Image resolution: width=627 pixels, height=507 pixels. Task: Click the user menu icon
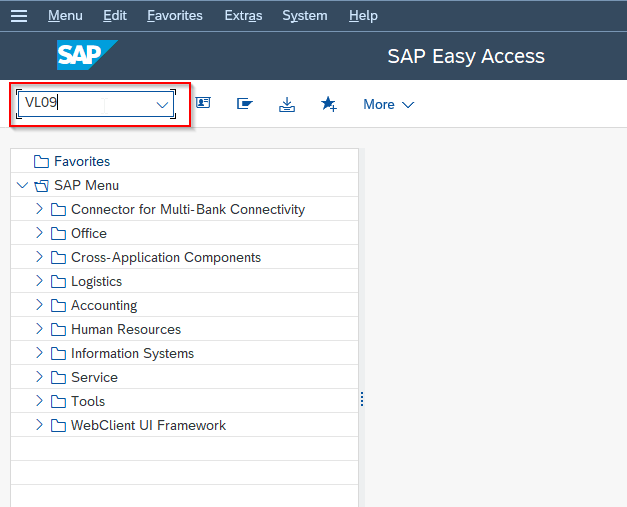203,103
